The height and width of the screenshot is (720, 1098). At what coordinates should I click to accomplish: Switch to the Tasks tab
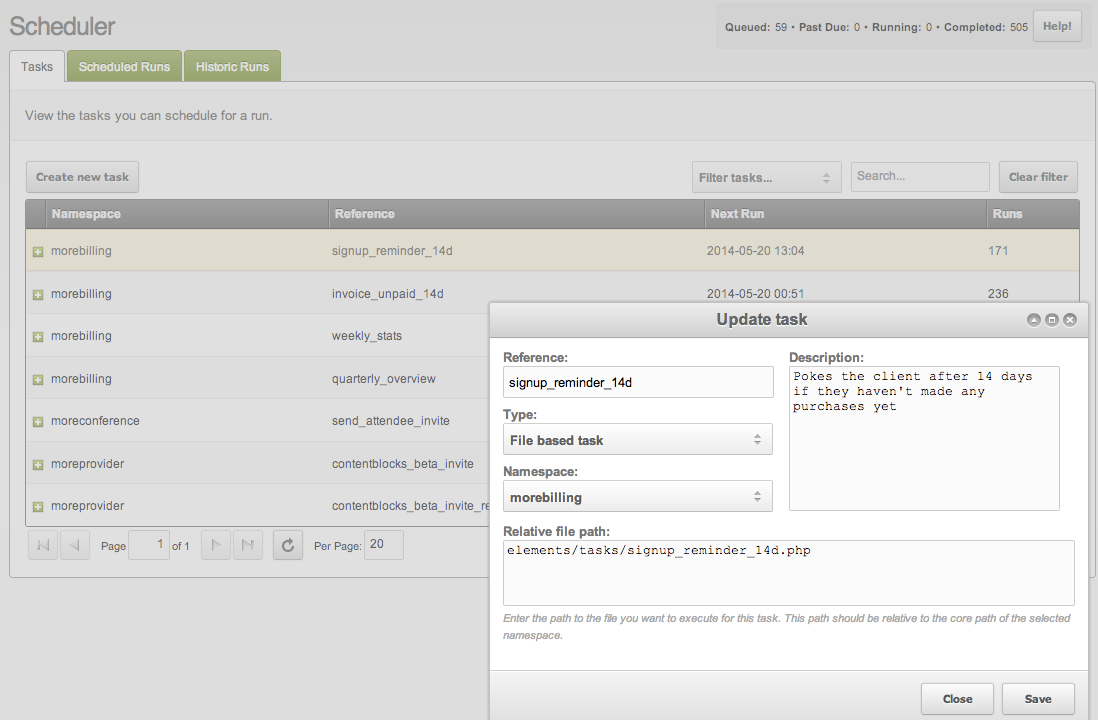37,67
